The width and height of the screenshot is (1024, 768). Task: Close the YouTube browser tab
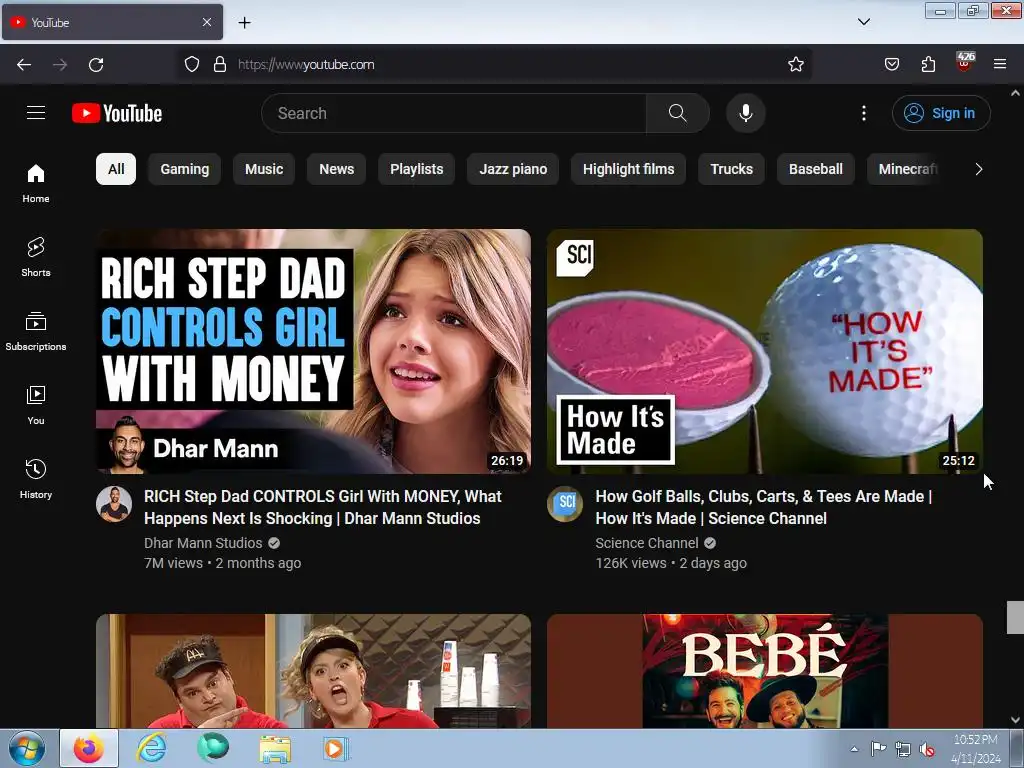pos(207,22)
